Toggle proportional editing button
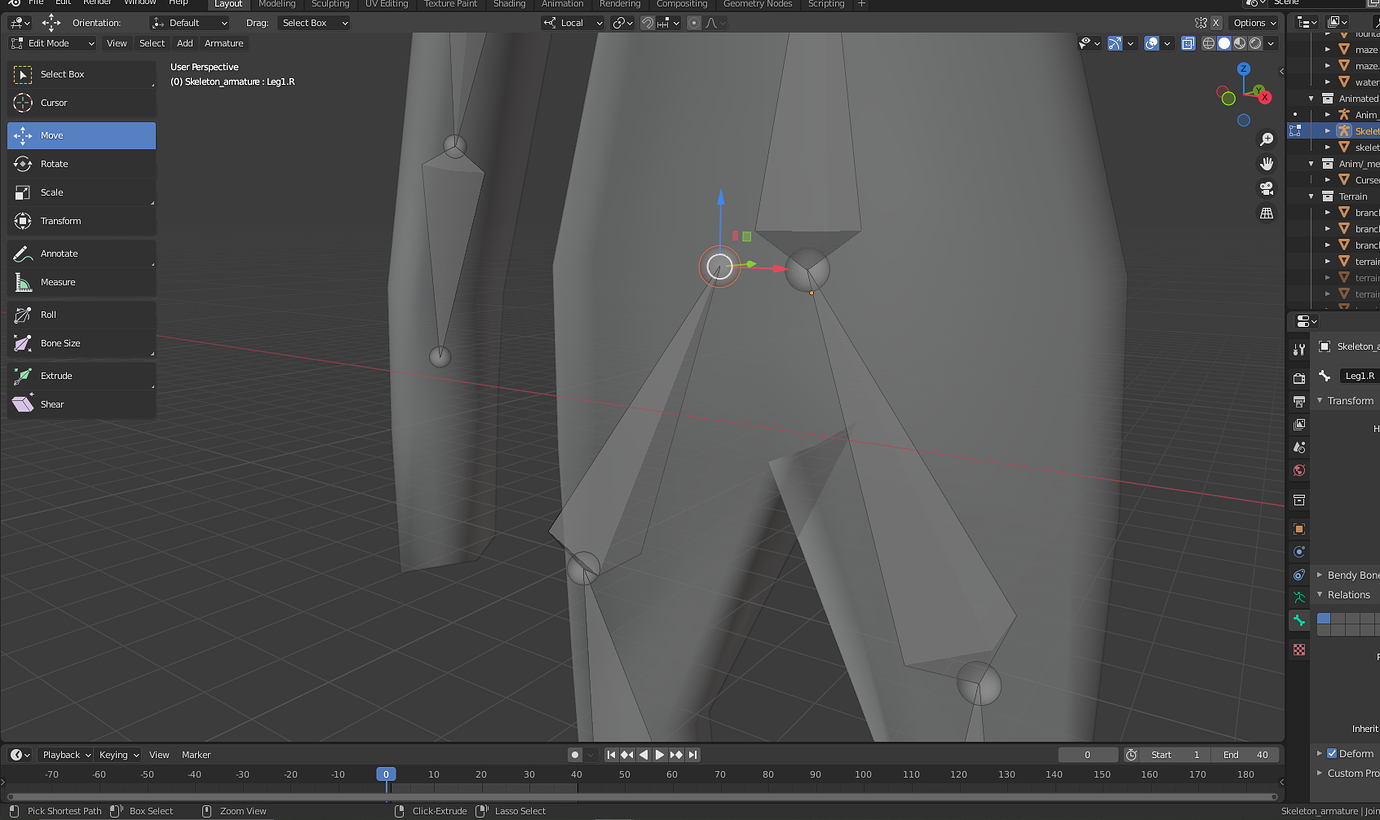The image size is (1380, 820). pos(694,22)
